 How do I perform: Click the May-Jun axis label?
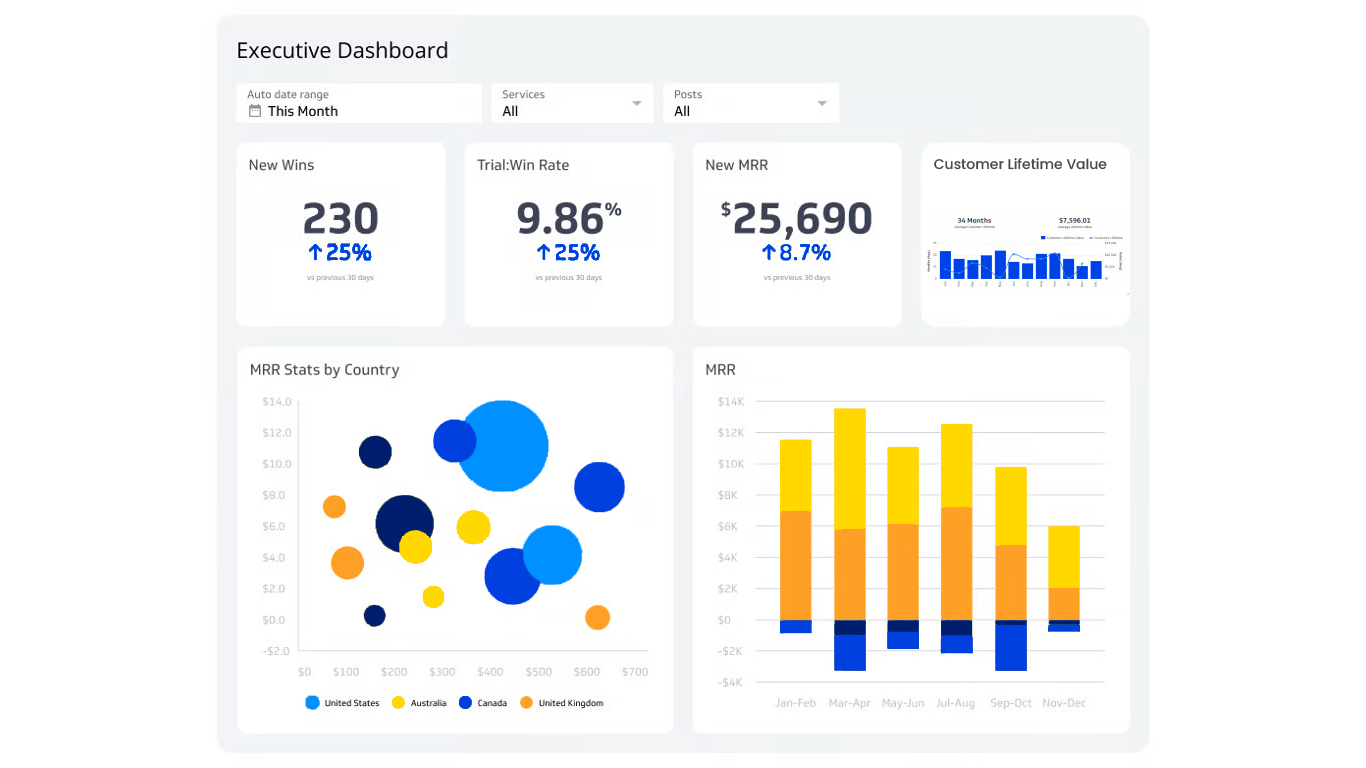click(903, 703)
